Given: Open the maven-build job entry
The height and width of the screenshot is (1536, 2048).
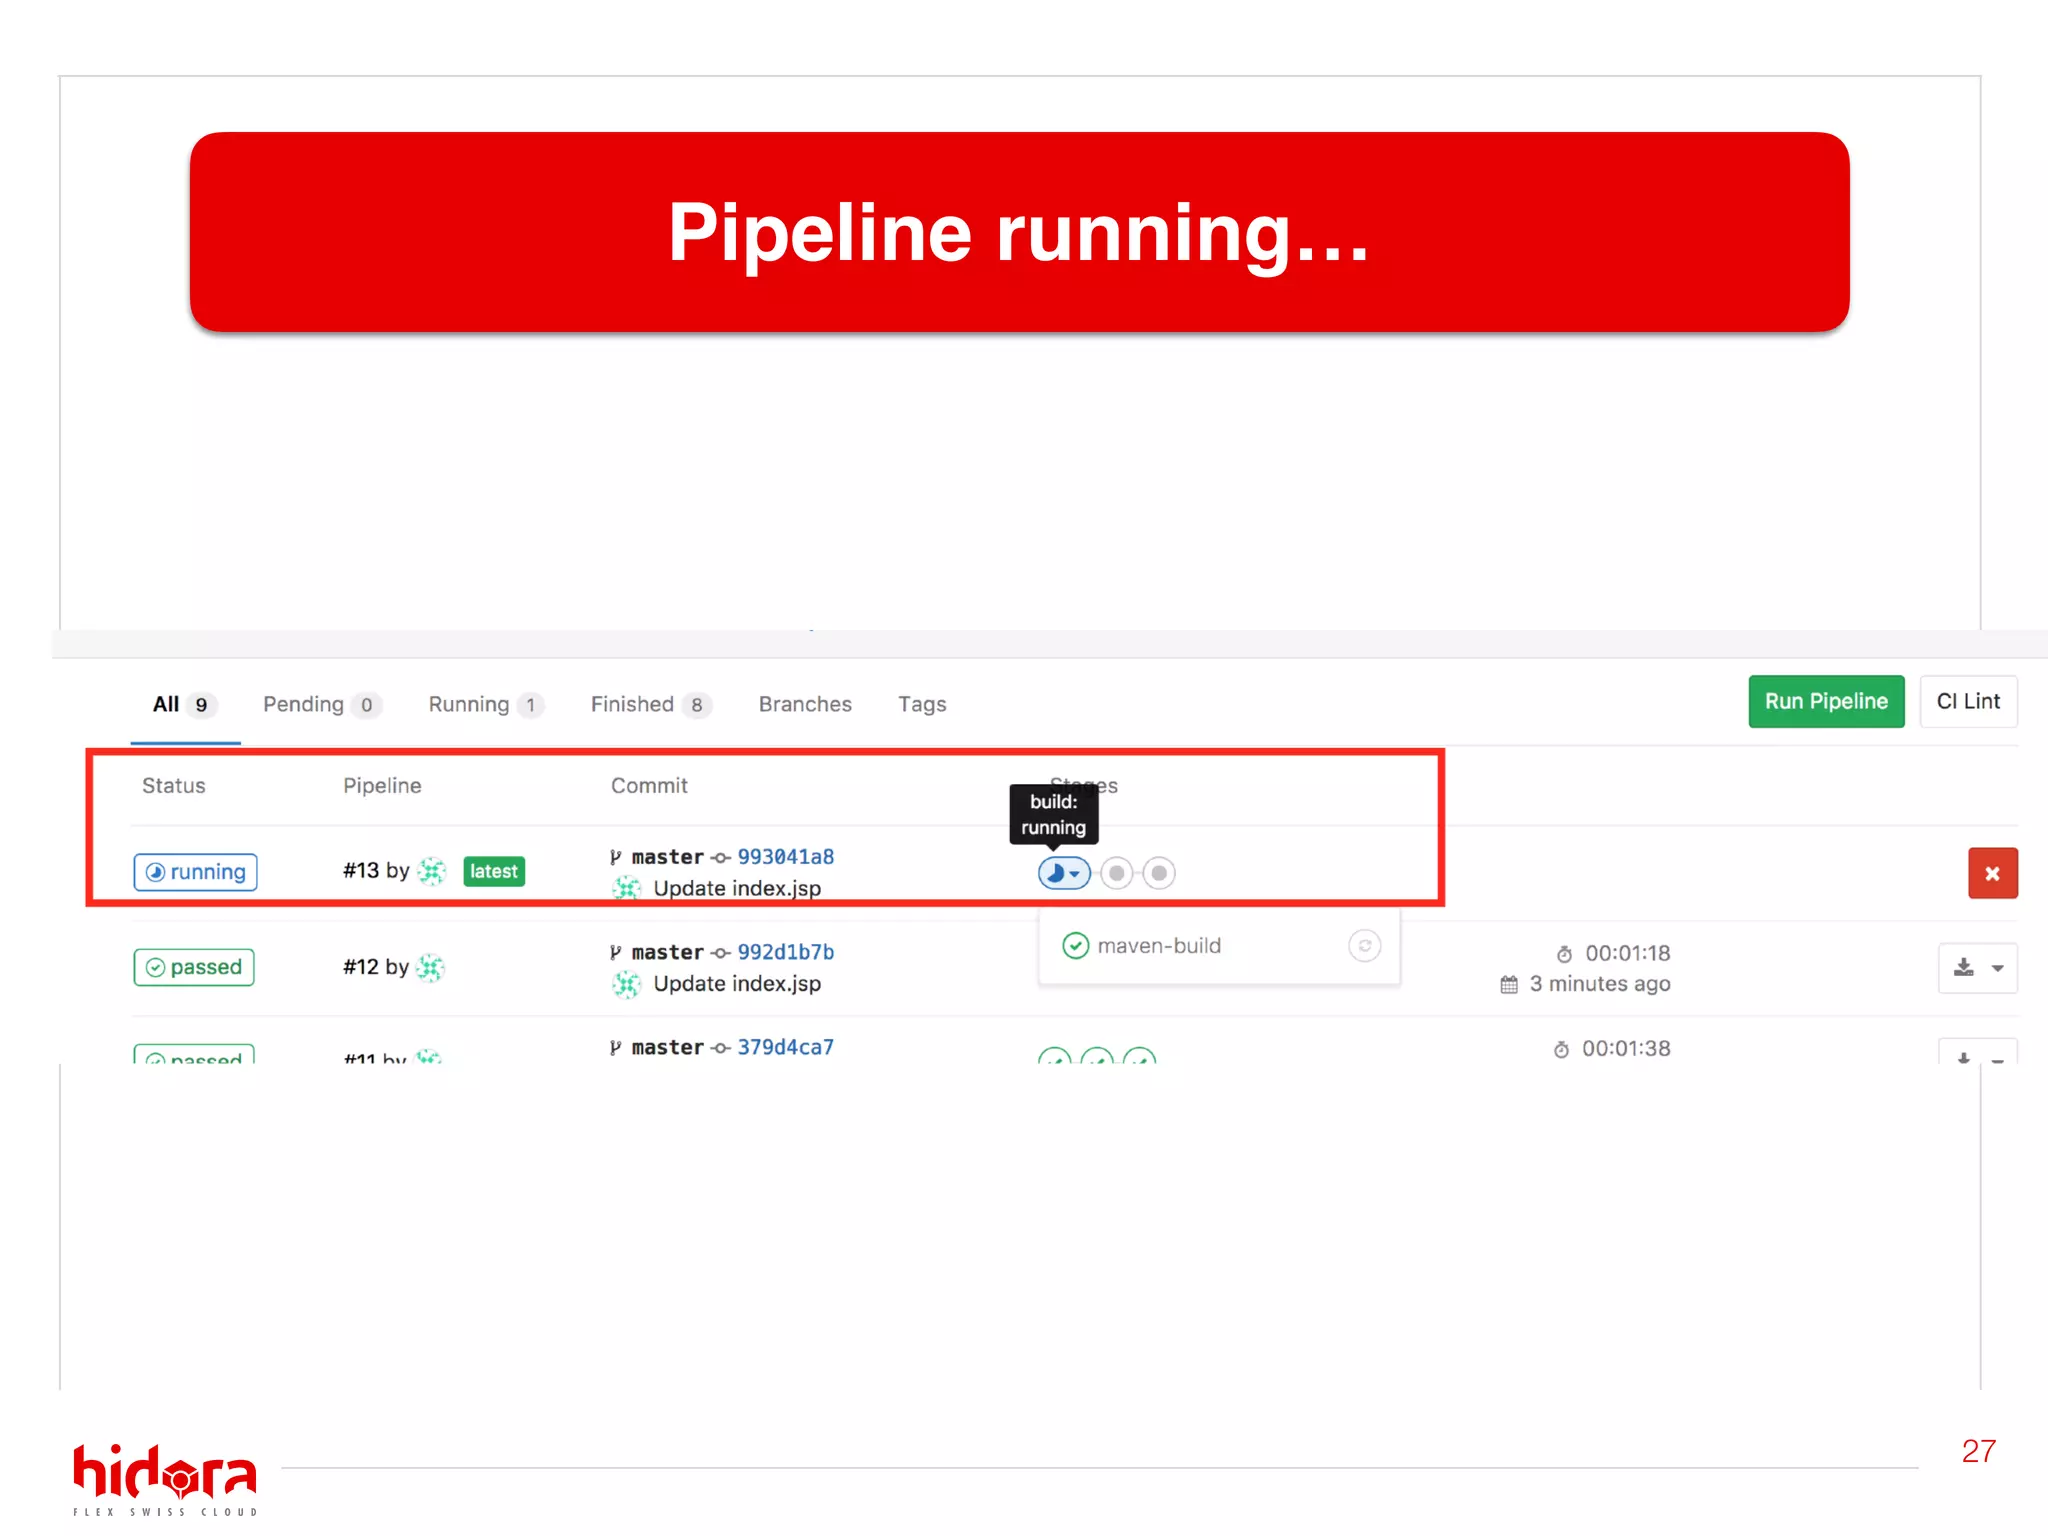Looking at the screenshot, I should pyautogui.click(x=1159, y=946).
